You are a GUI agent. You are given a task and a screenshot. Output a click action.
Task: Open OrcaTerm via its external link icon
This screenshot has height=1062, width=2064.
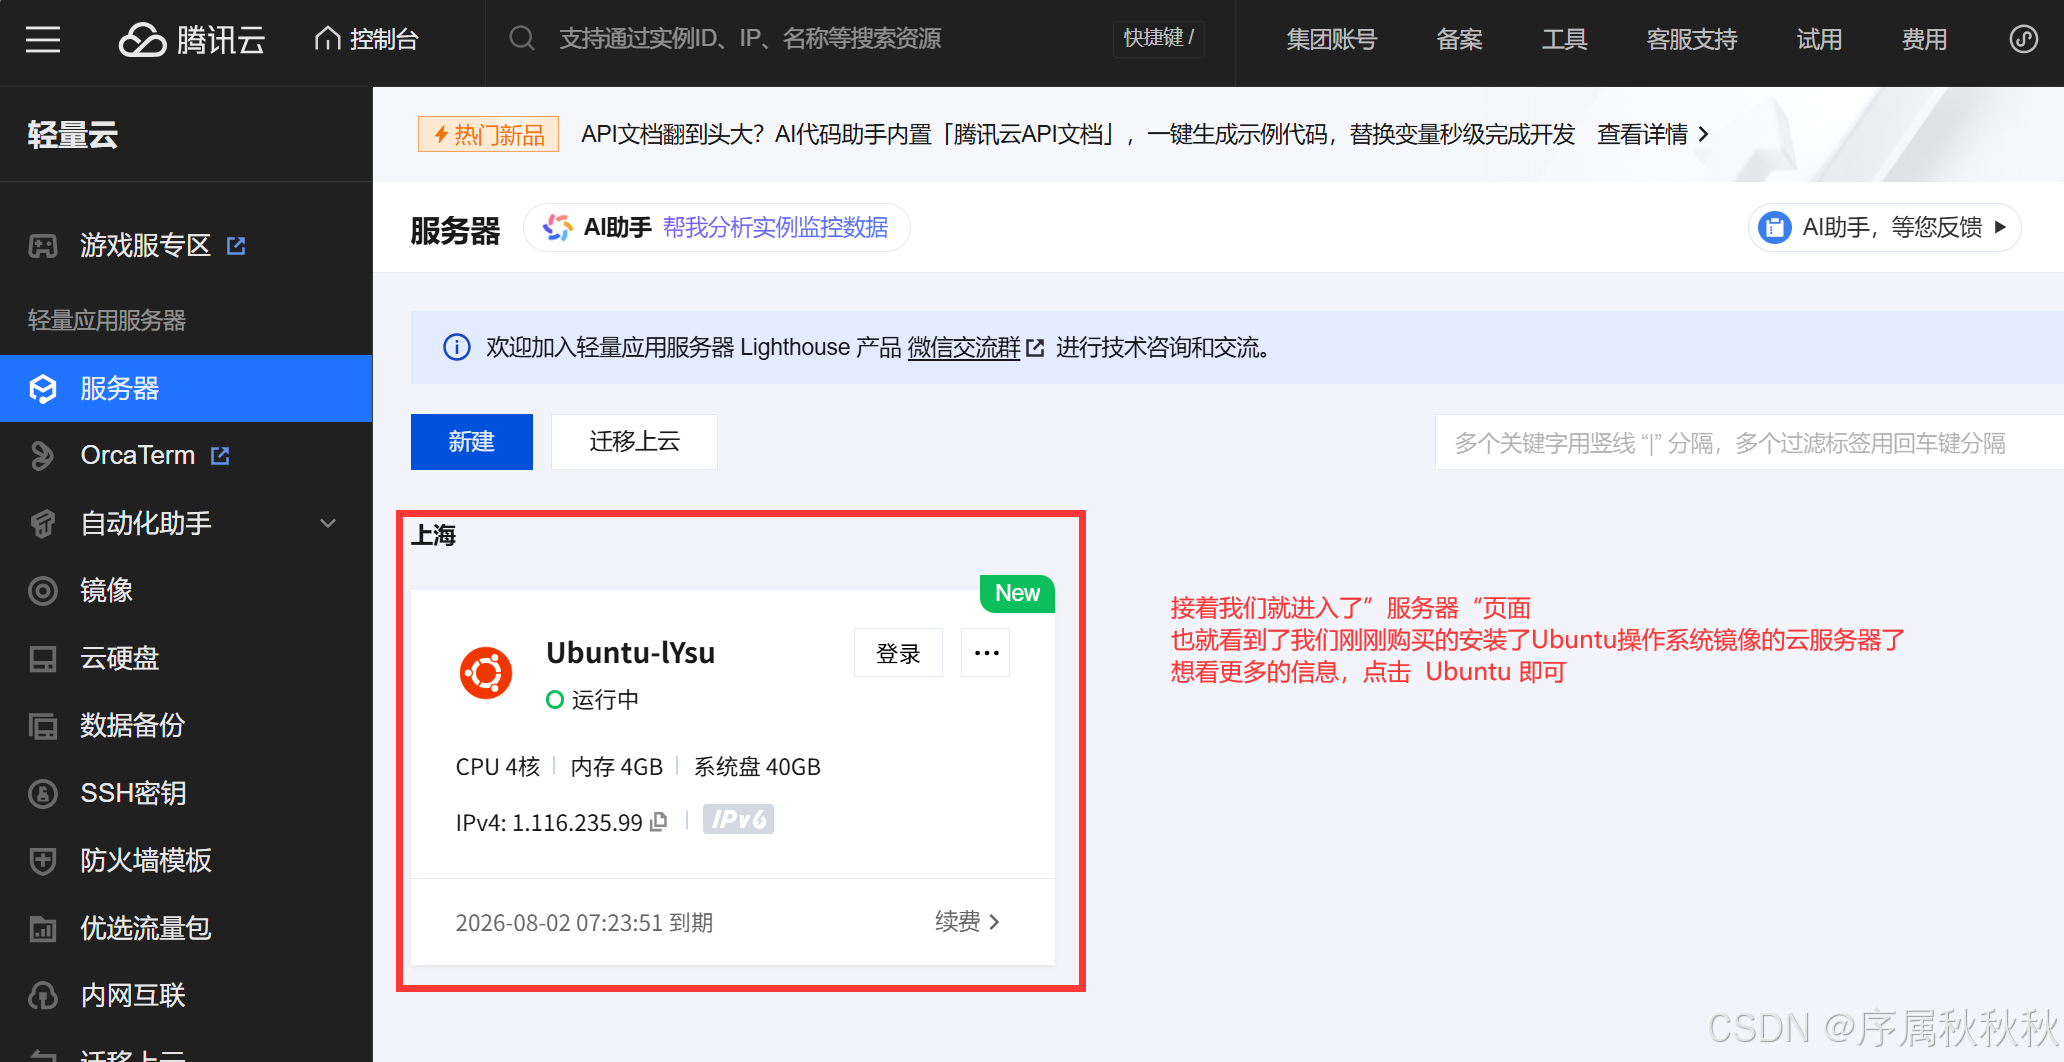pyautogui.click(x=220, y=454)
